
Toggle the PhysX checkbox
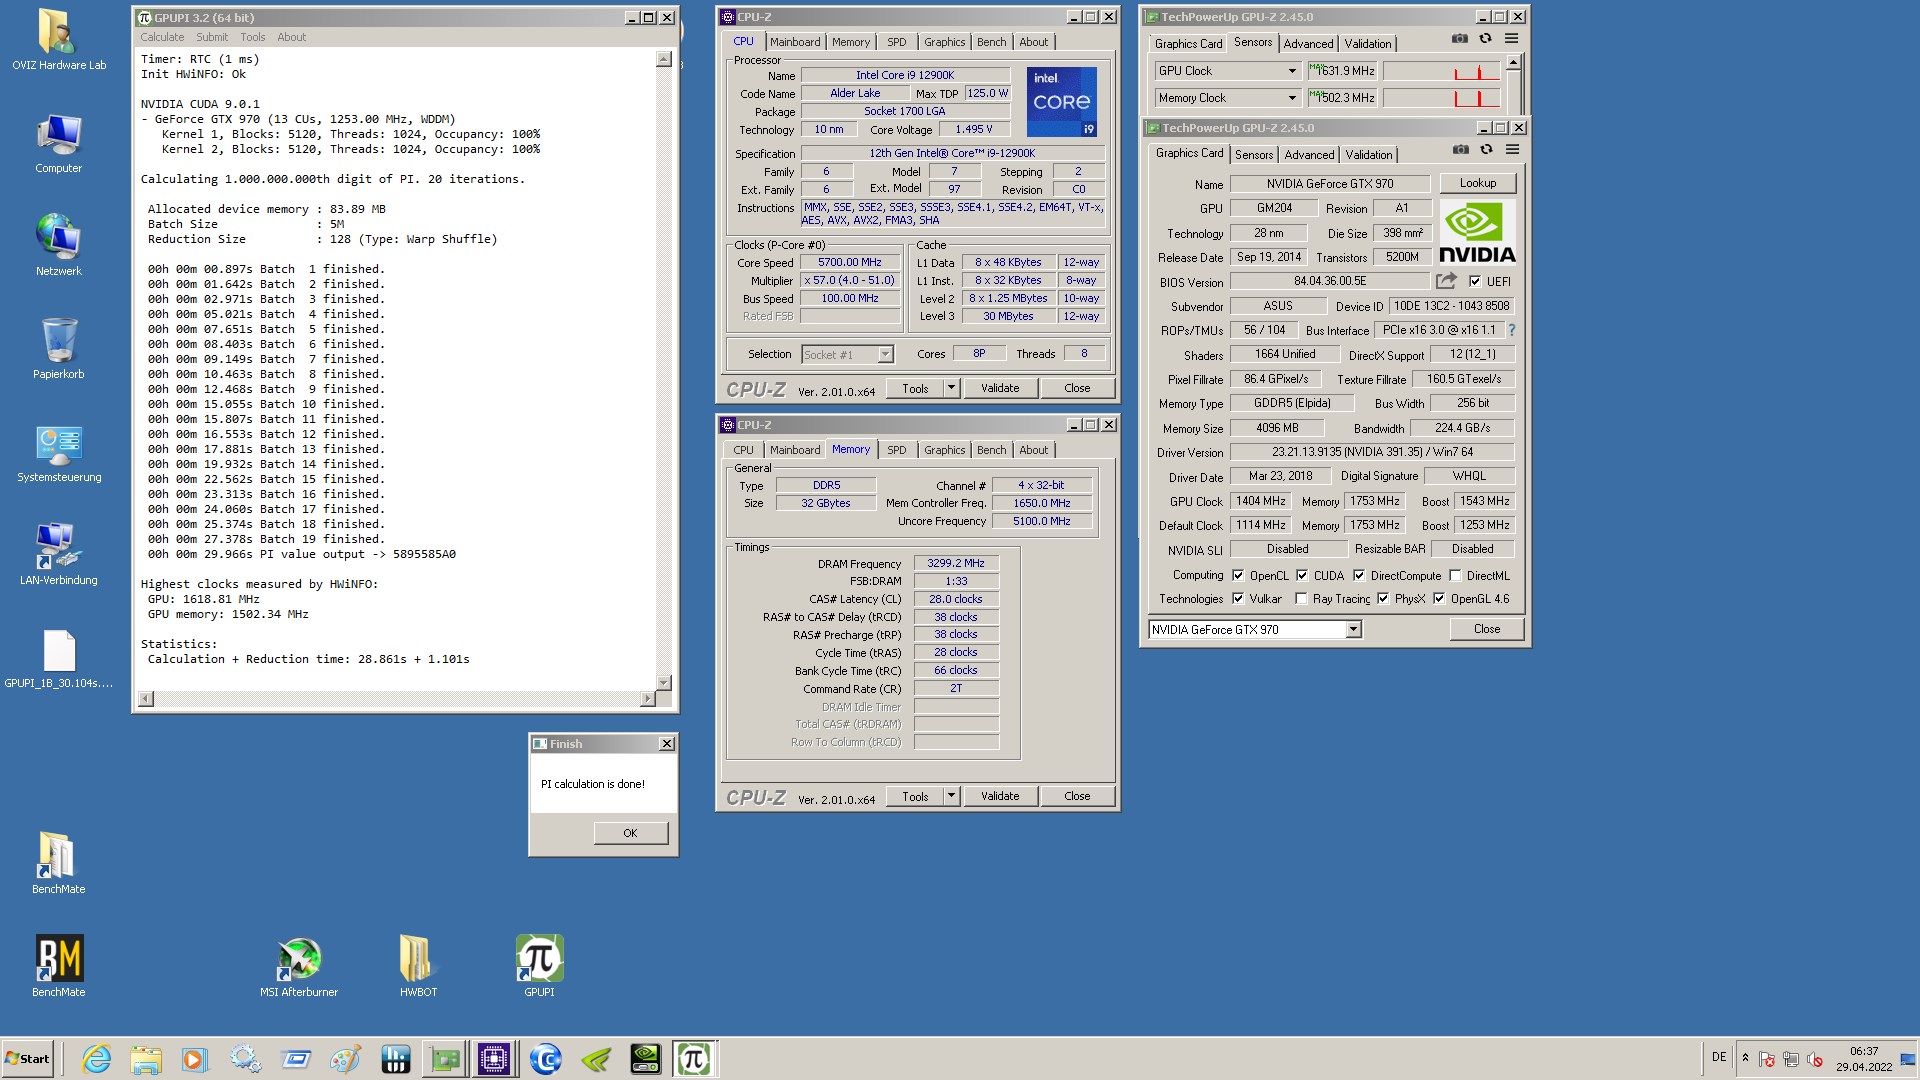(1383, 598)
